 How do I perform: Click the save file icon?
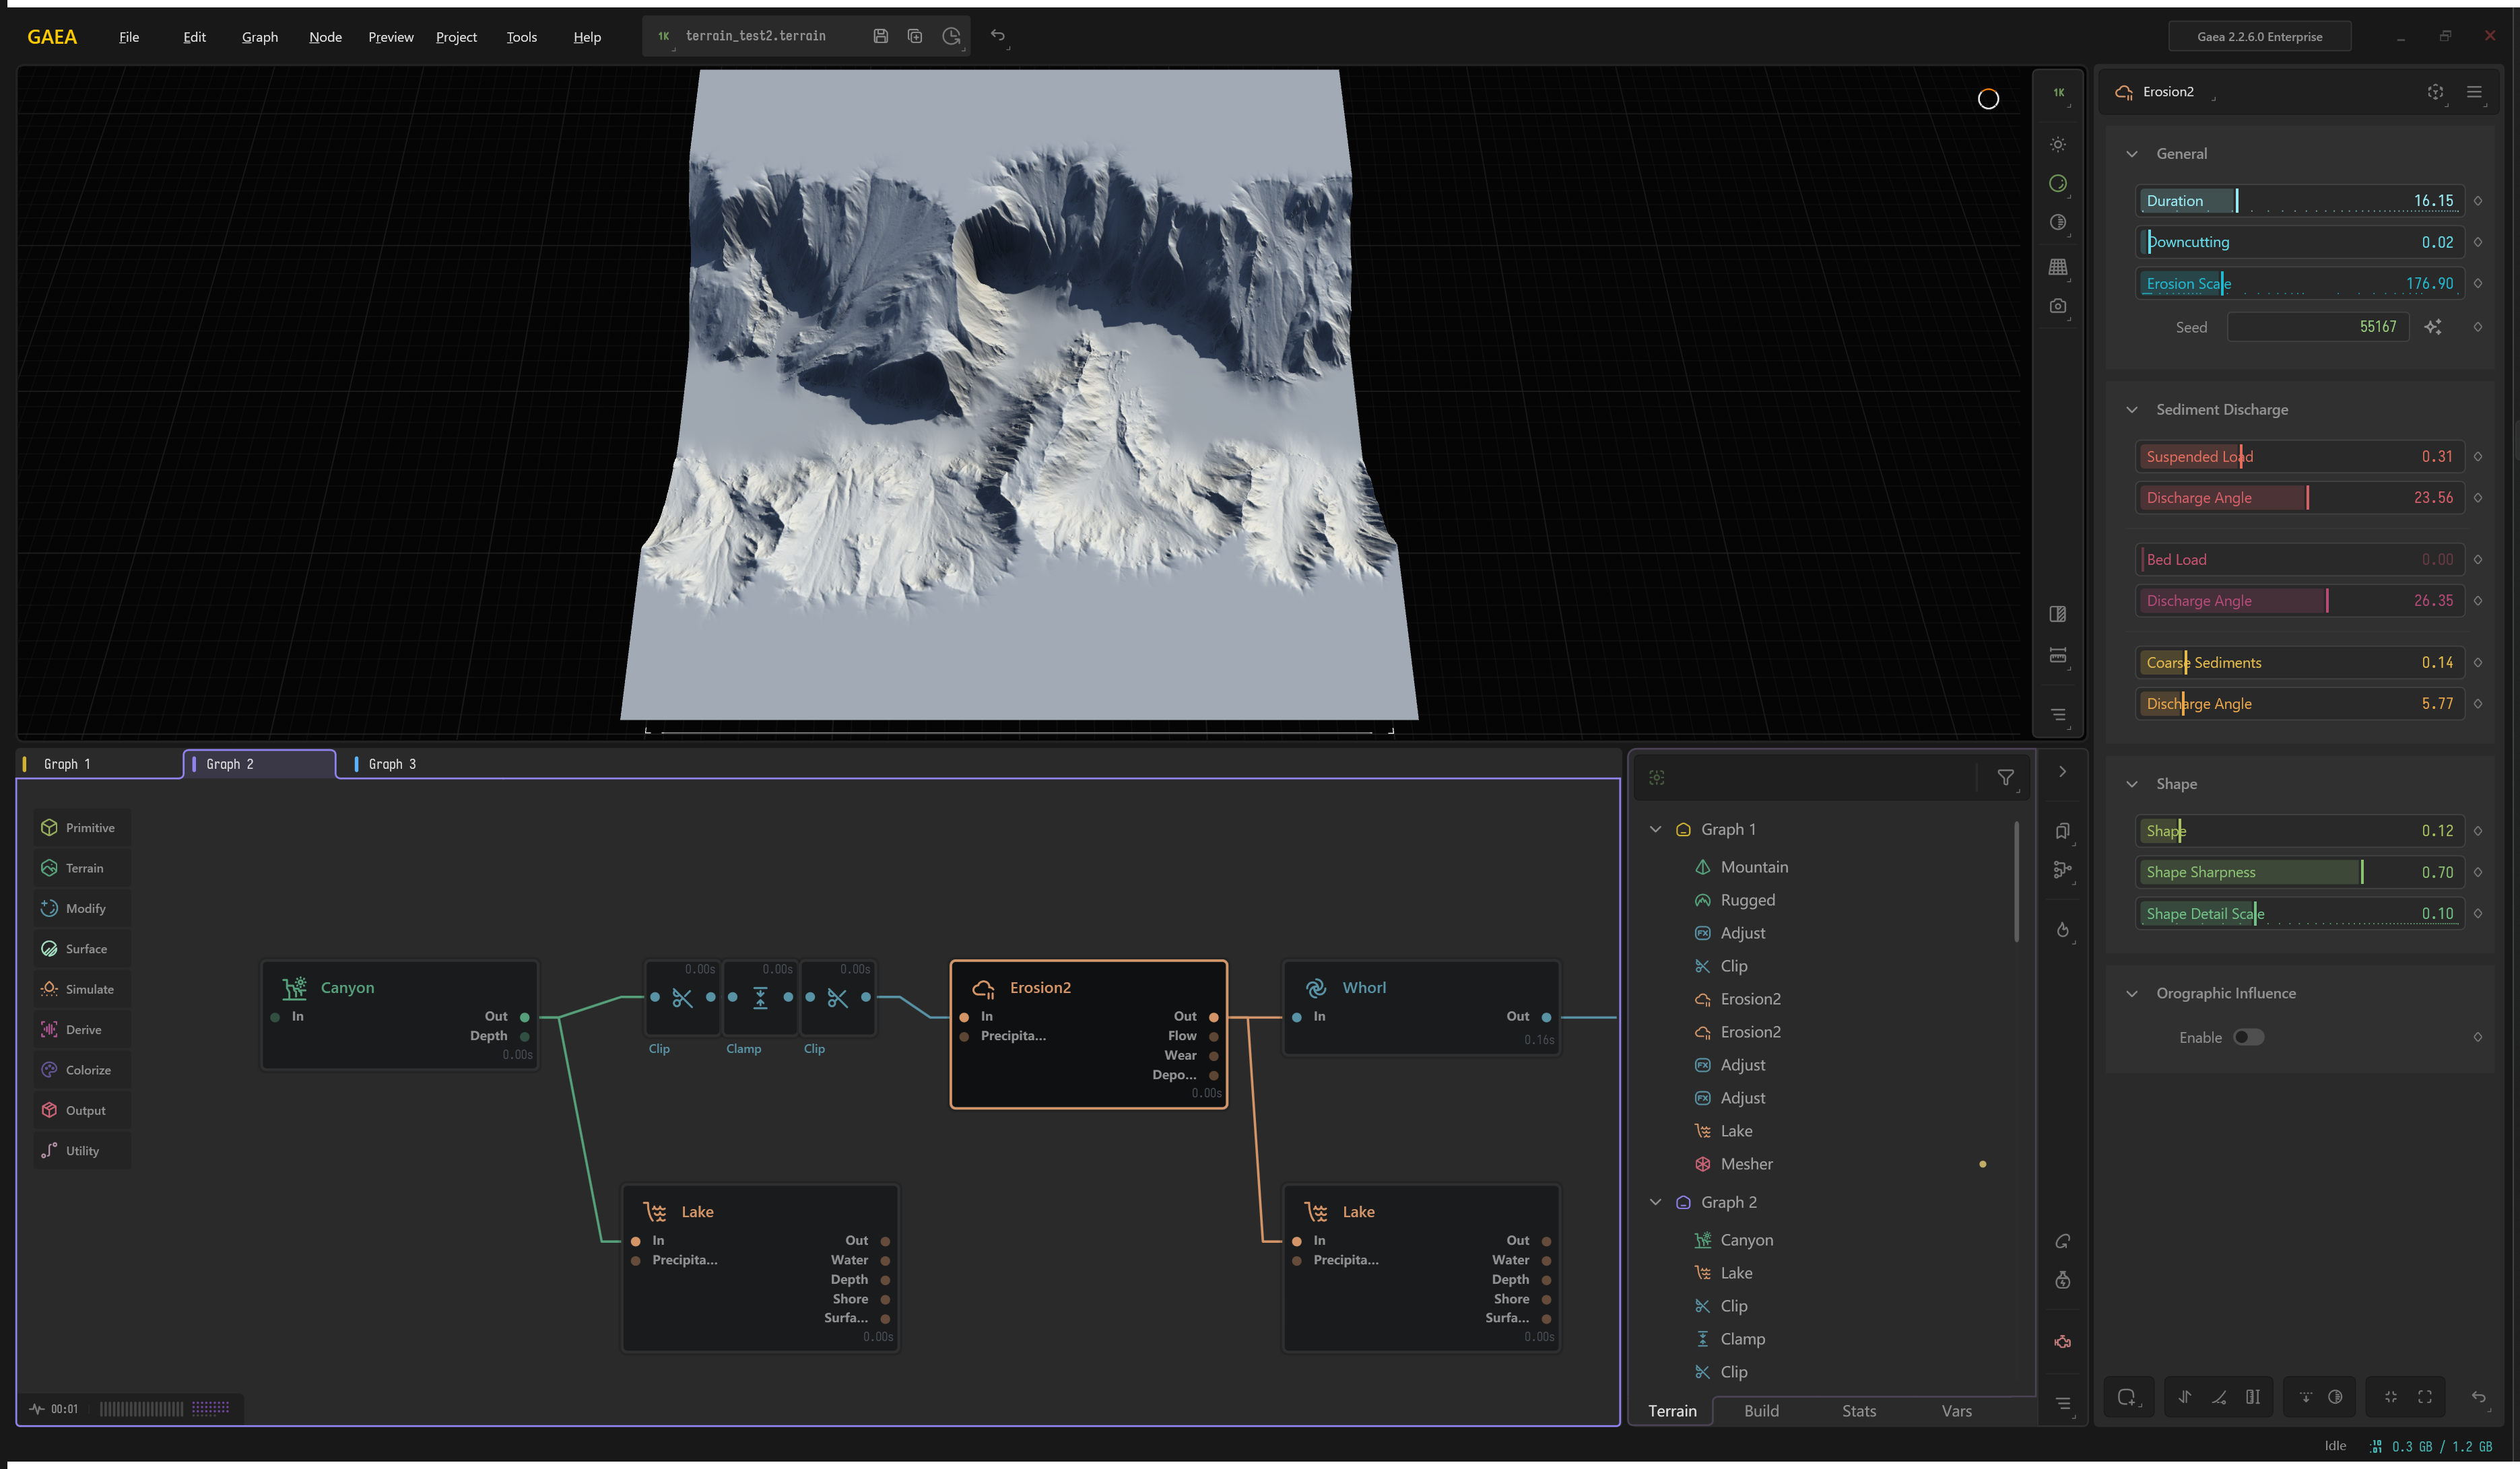tap(880, 36)
